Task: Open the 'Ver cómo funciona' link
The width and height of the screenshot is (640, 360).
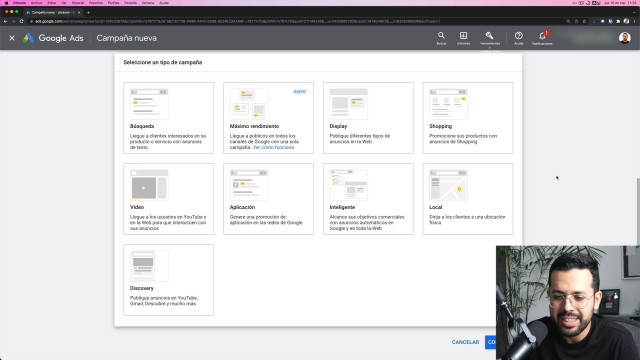Action: pos(273,147)
